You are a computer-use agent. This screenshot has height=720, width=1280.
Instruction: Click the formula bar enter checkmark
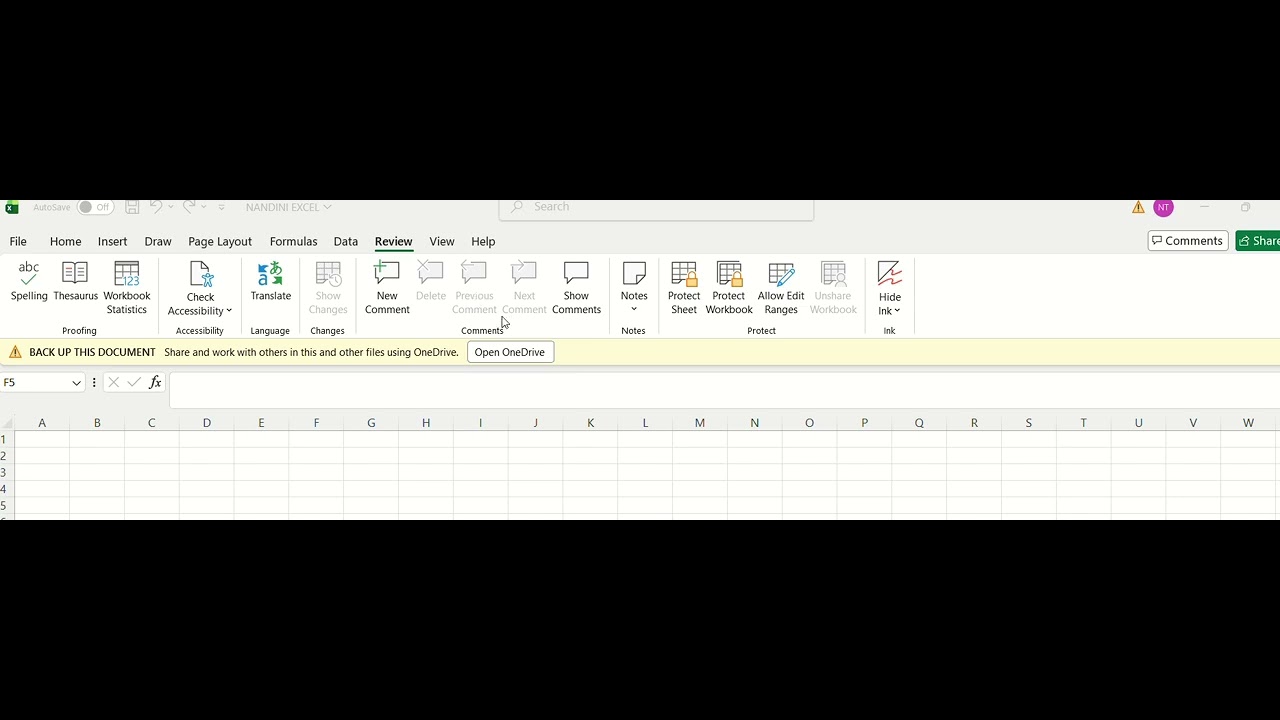click(x=134, y=382)
